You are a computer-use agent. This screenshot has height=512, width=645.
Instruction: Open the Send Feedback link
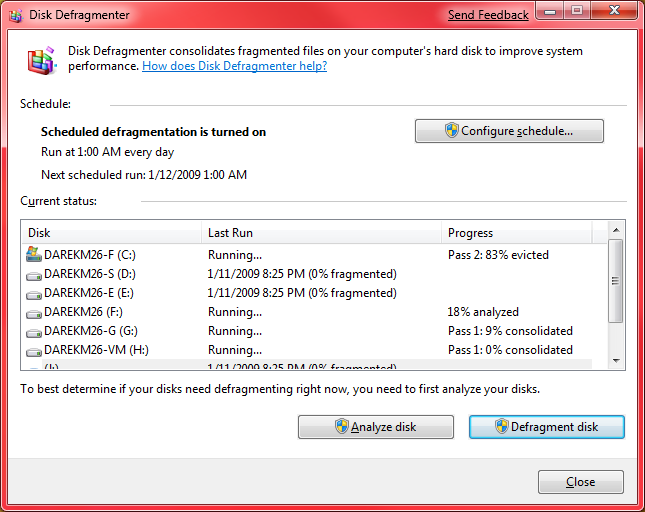tap(488, 15)
